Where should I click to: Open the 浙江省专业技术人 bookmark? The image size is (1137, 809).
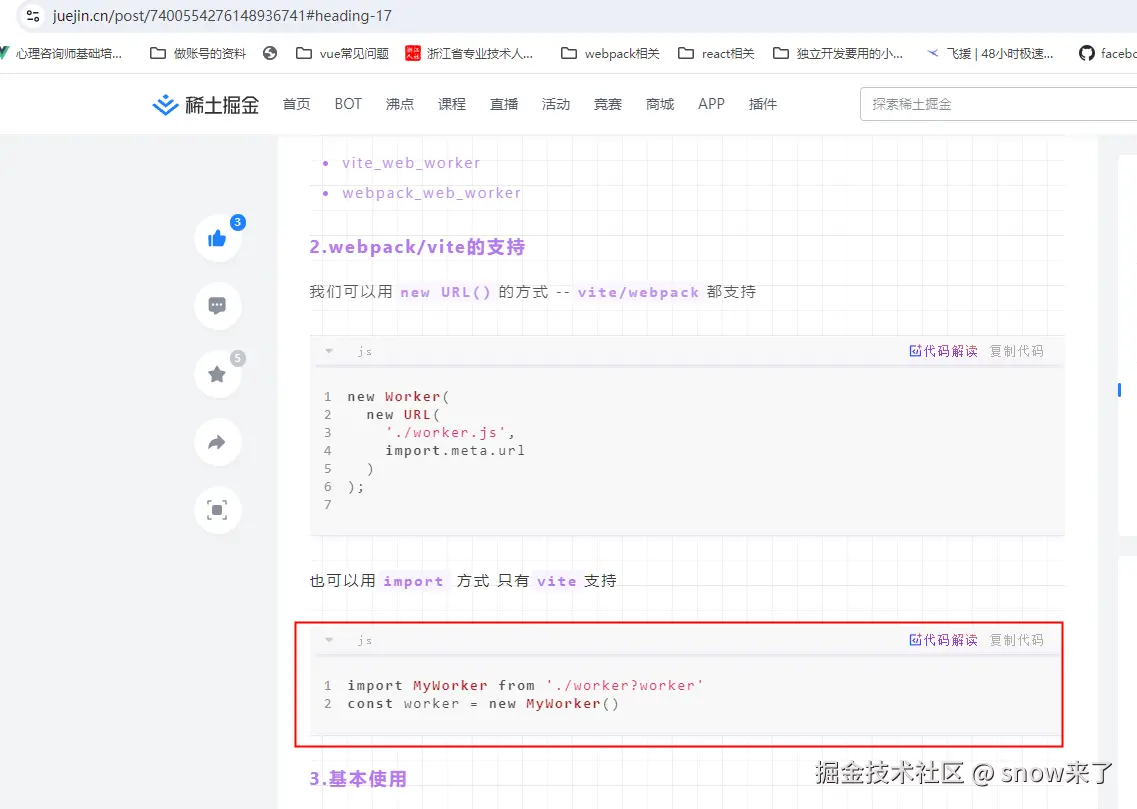tap(468, 53)
